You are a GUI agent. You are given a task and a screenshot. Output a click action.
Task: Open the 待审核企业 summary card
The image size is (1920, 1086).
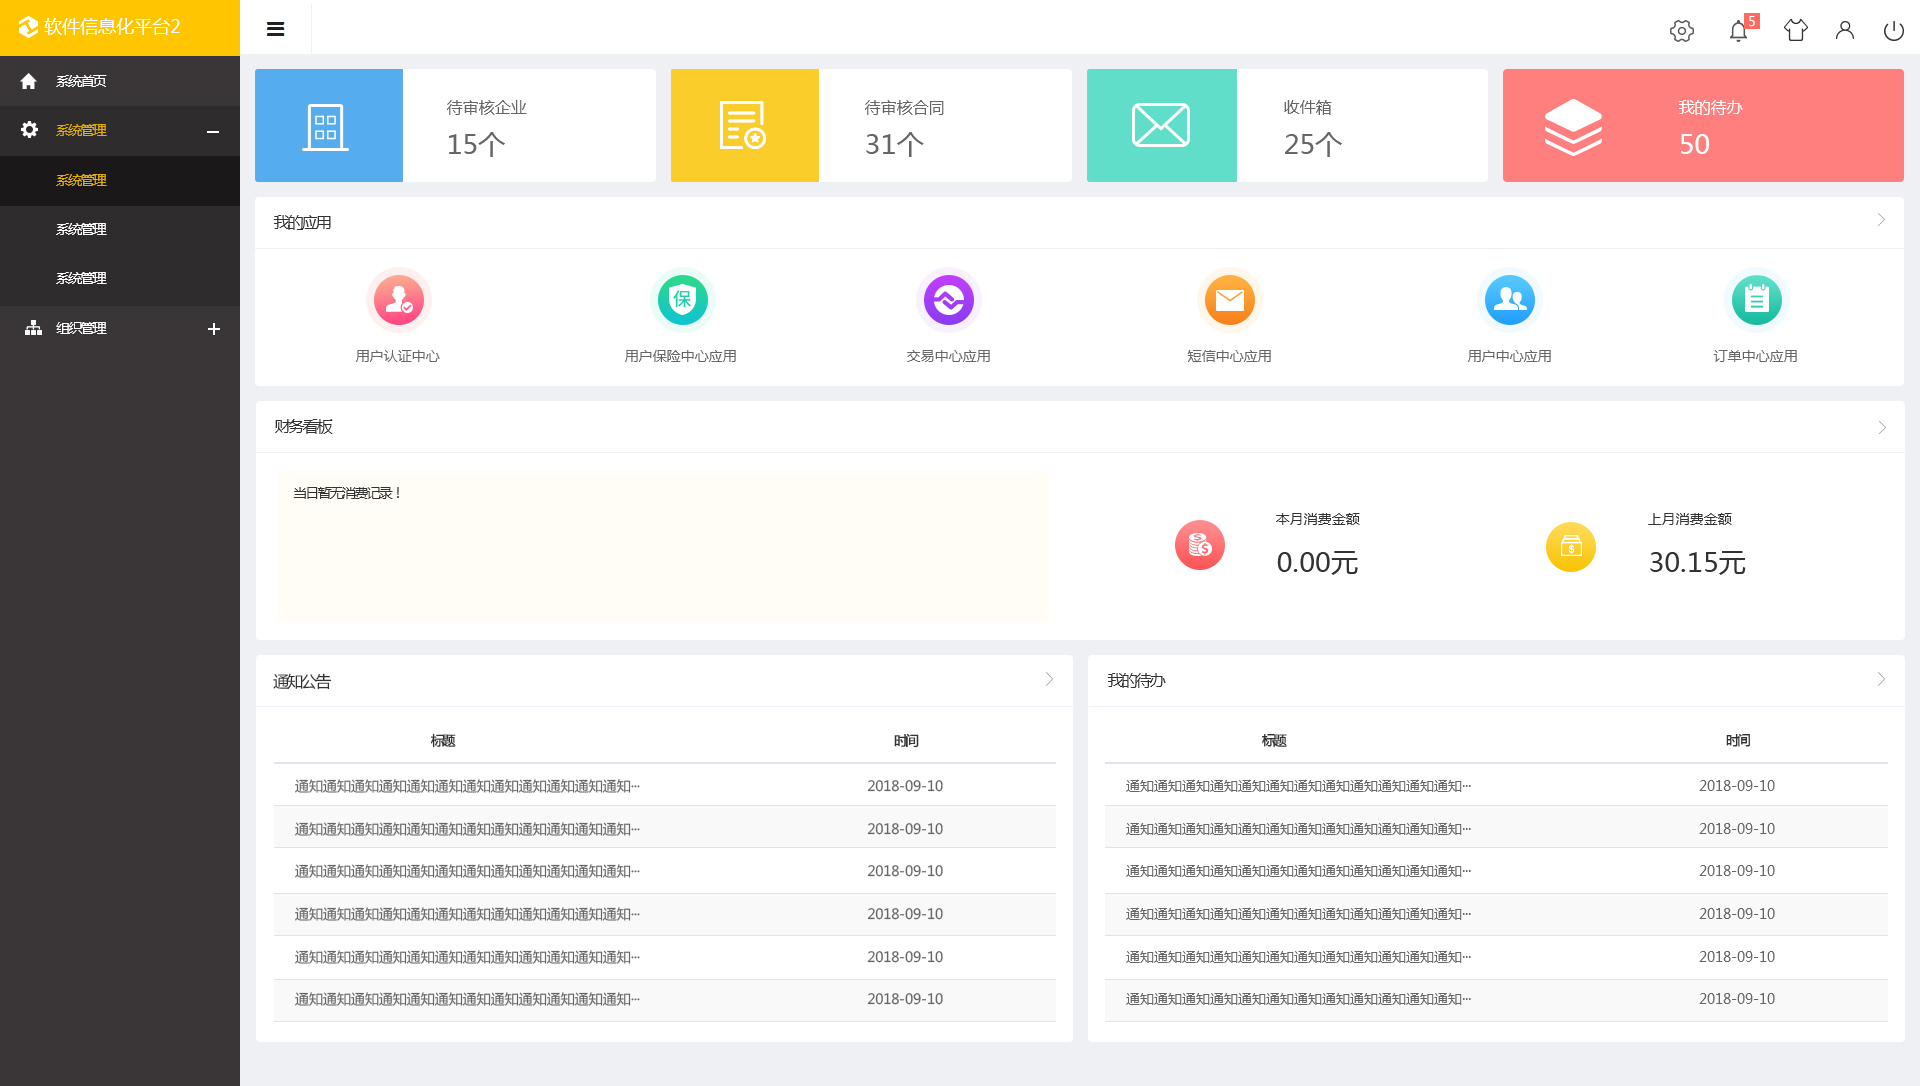pyautogui.click(x=455, y=125)
